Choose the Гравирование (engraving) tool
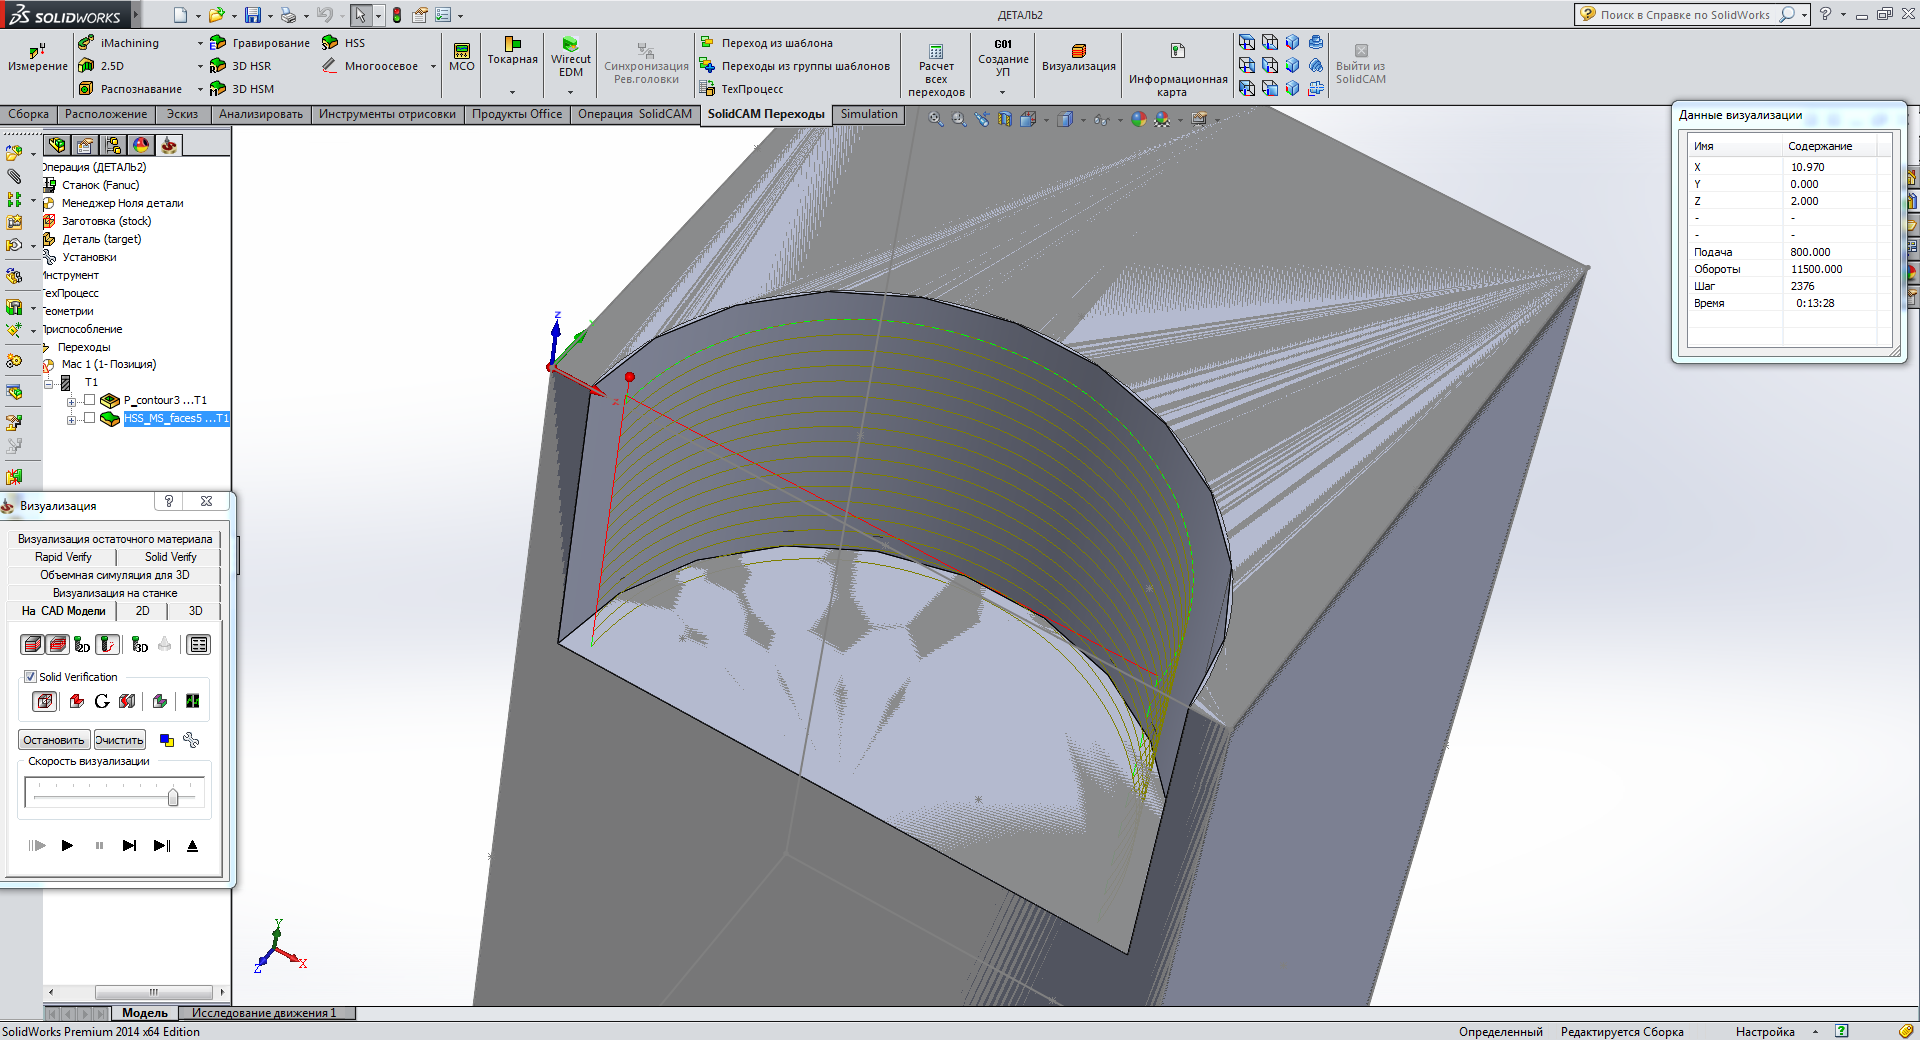Screen dimensions: 1920x1040 (260, 43)
